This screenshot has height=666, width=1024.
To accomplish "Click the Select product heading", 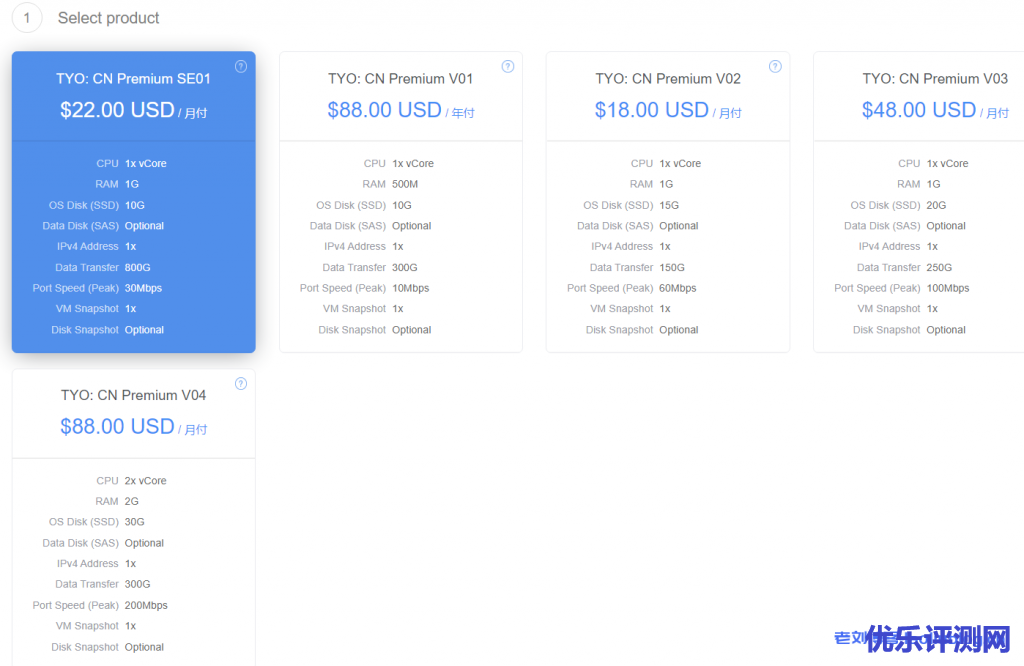I will click(109, 18).
